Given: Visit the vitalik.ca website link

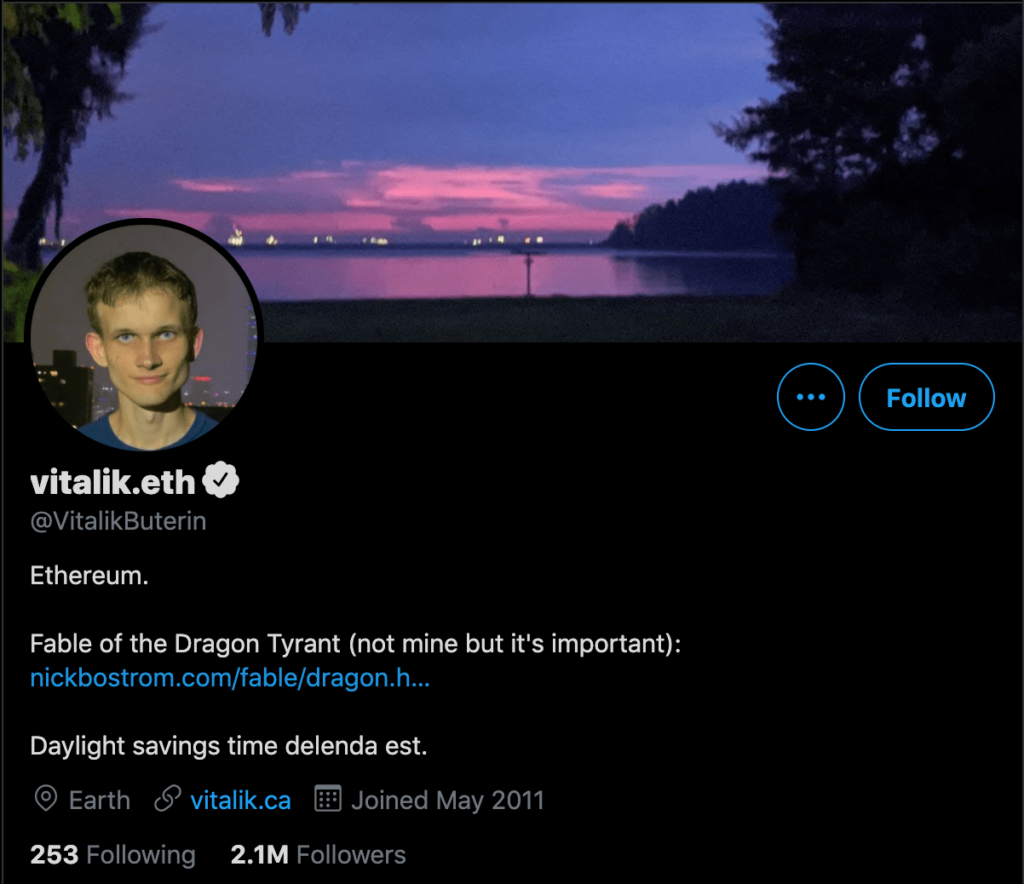Looking at the screenshot, I should pyautogui.click(x=241, y=800).
